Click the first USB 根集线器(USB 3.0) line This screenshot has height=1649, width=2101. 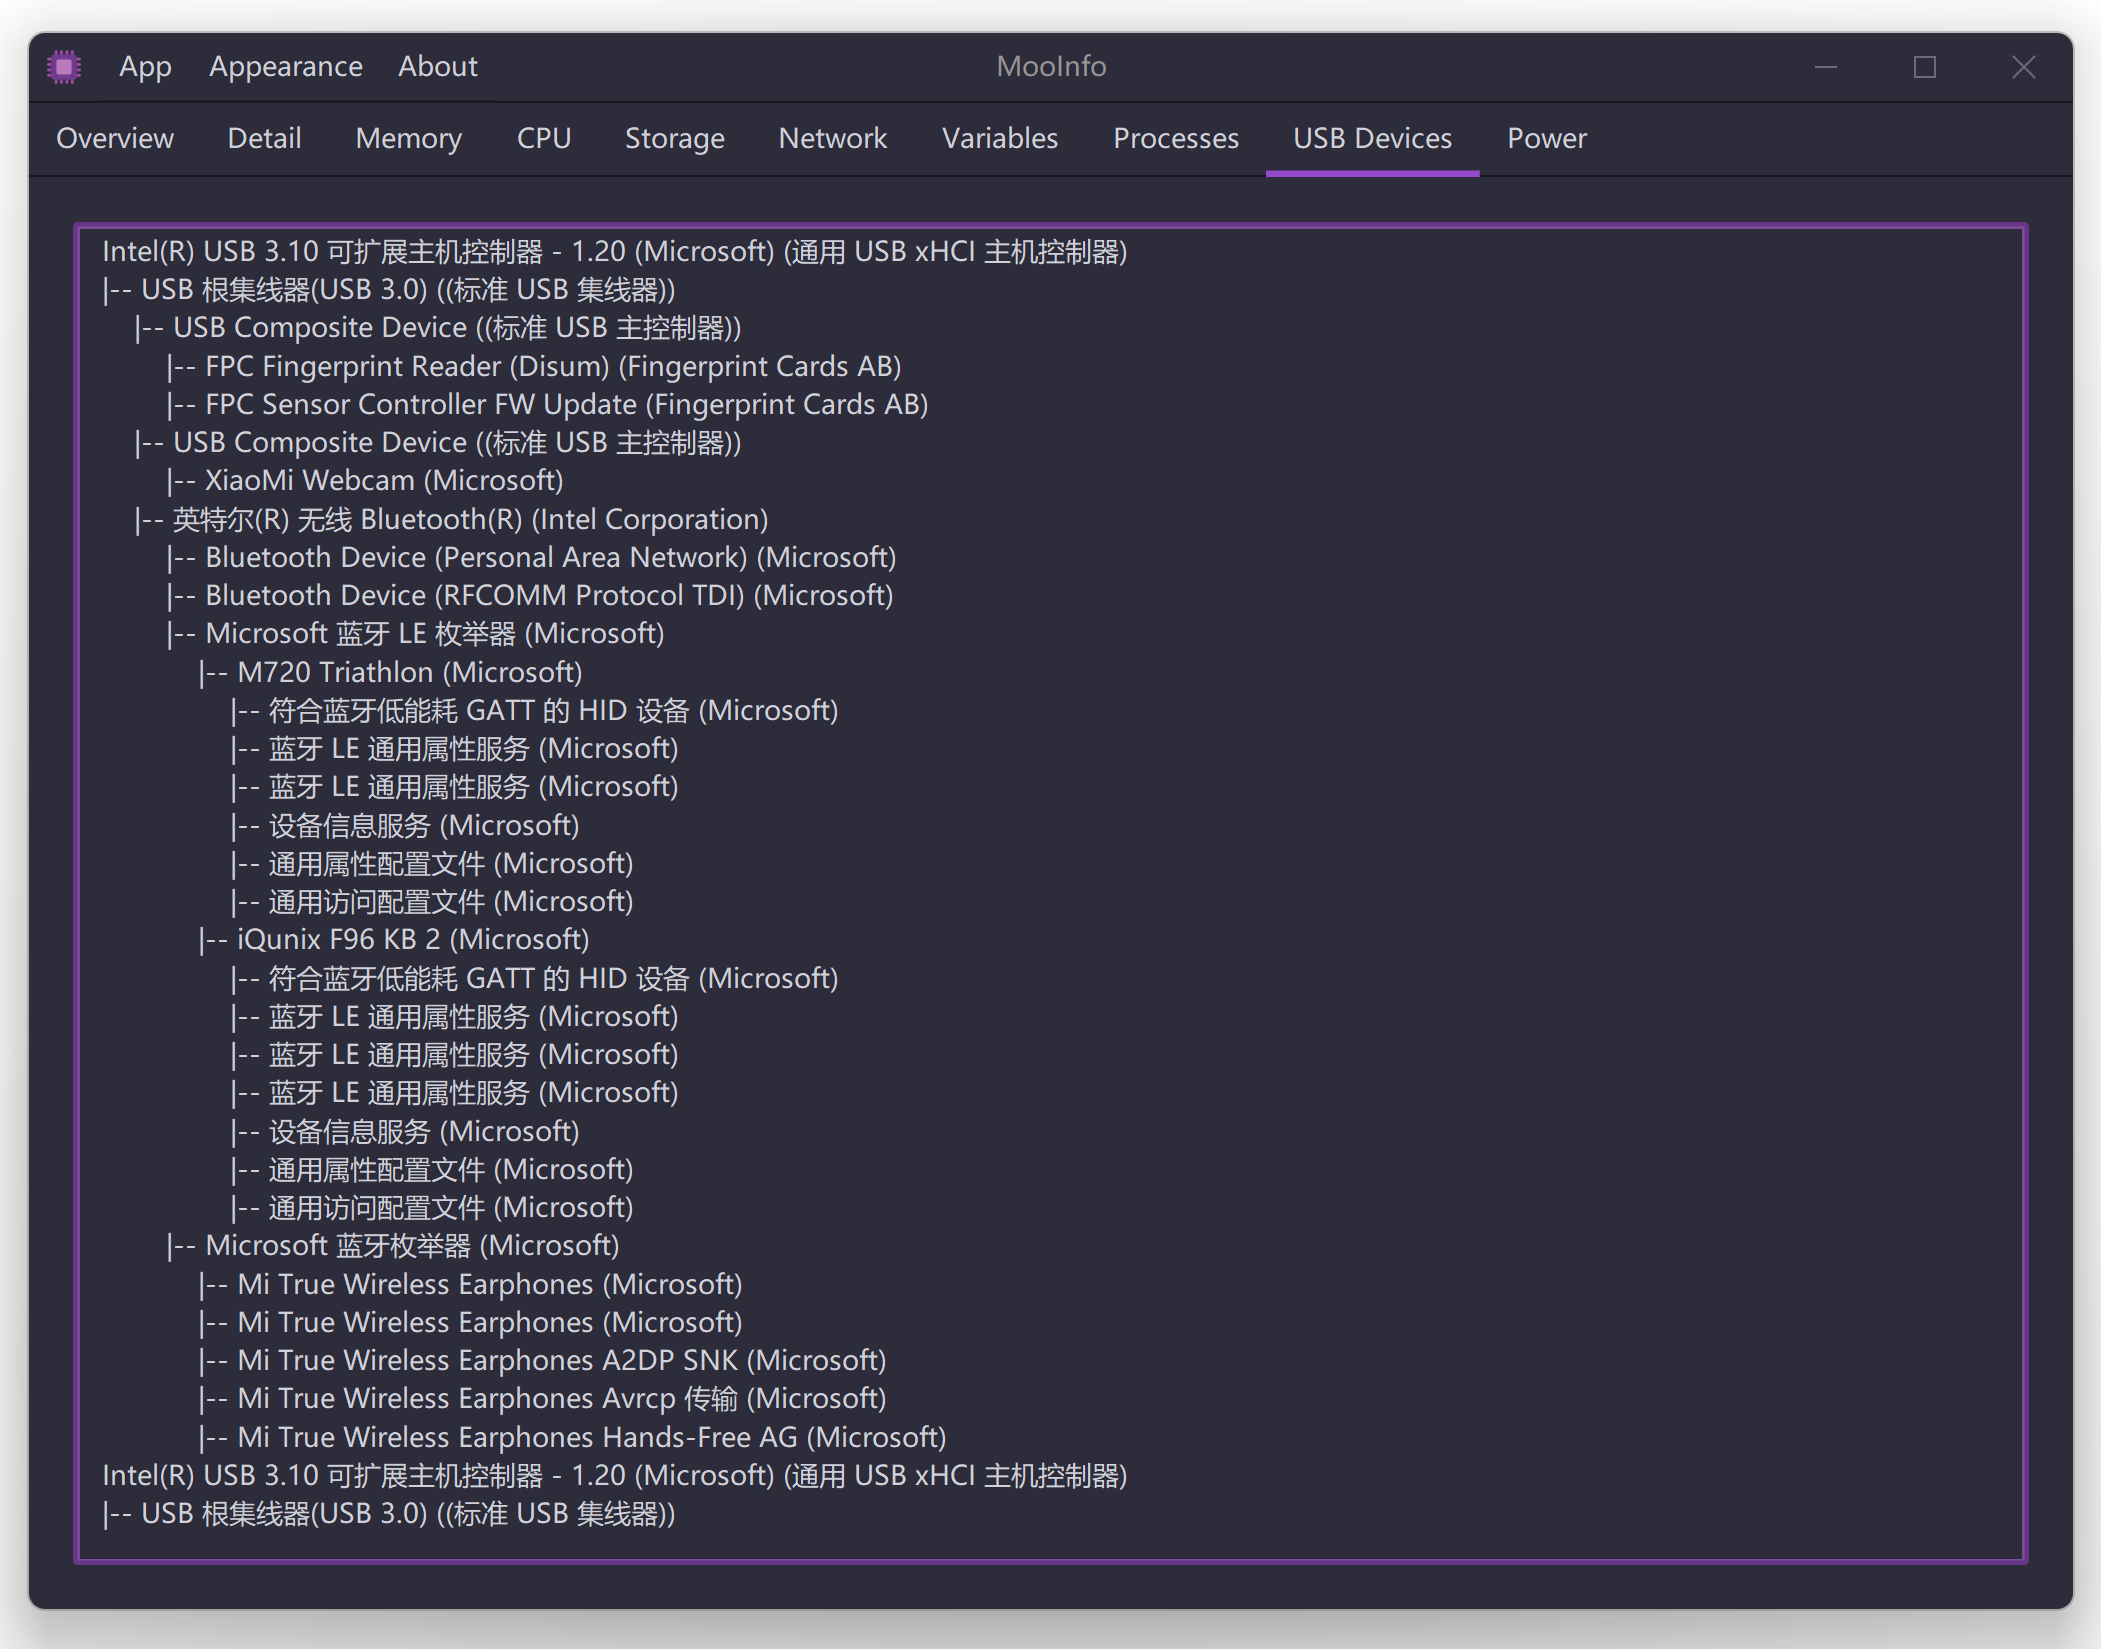[388, 289]
